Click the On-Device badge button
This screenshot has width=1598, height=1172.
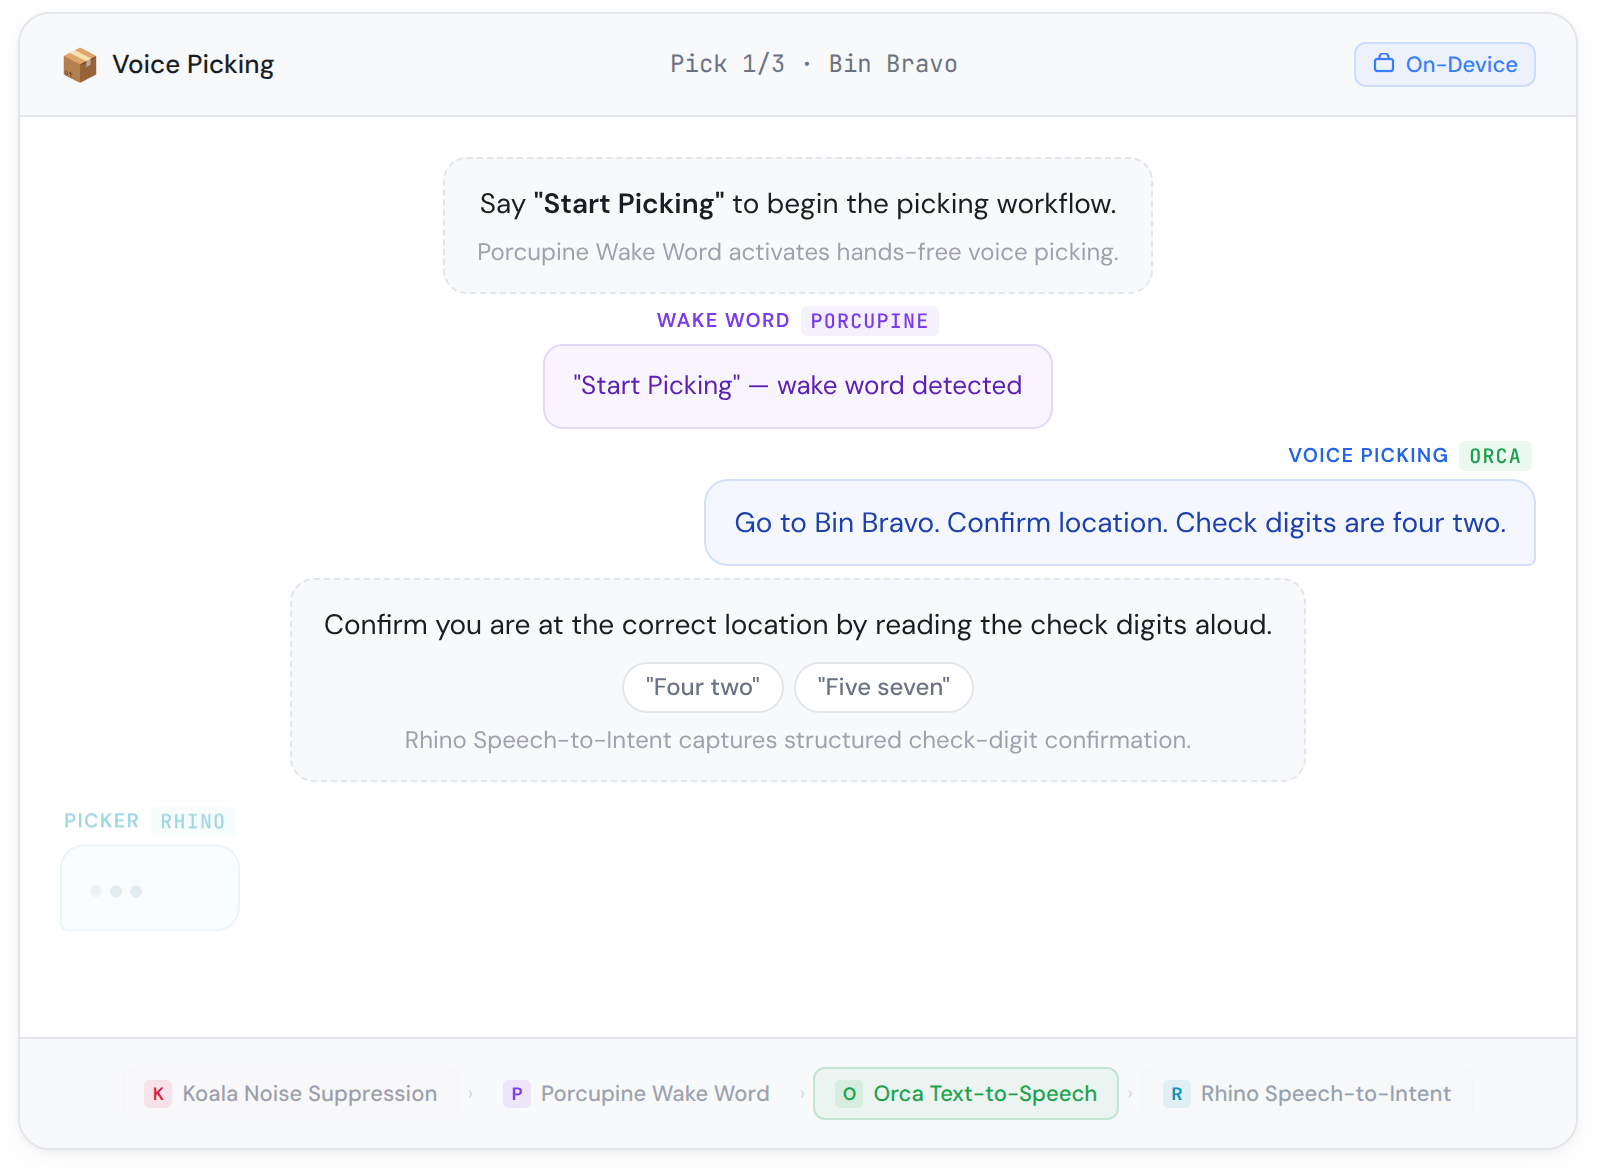point(1444,64)
